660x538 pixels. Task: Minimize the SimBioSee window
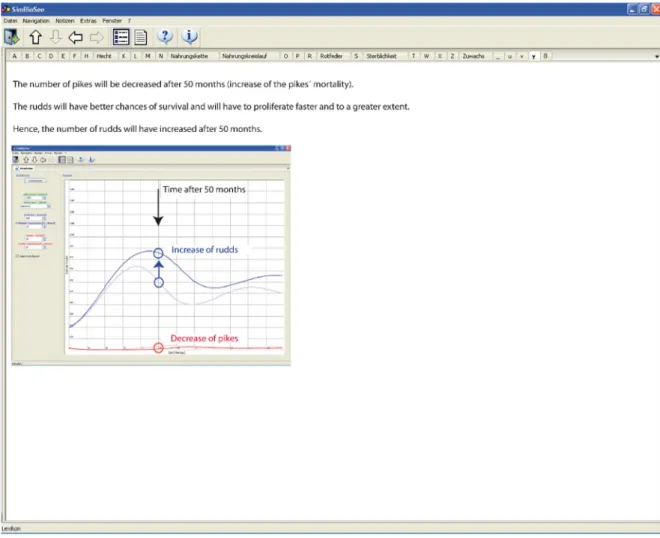(632, 9)
